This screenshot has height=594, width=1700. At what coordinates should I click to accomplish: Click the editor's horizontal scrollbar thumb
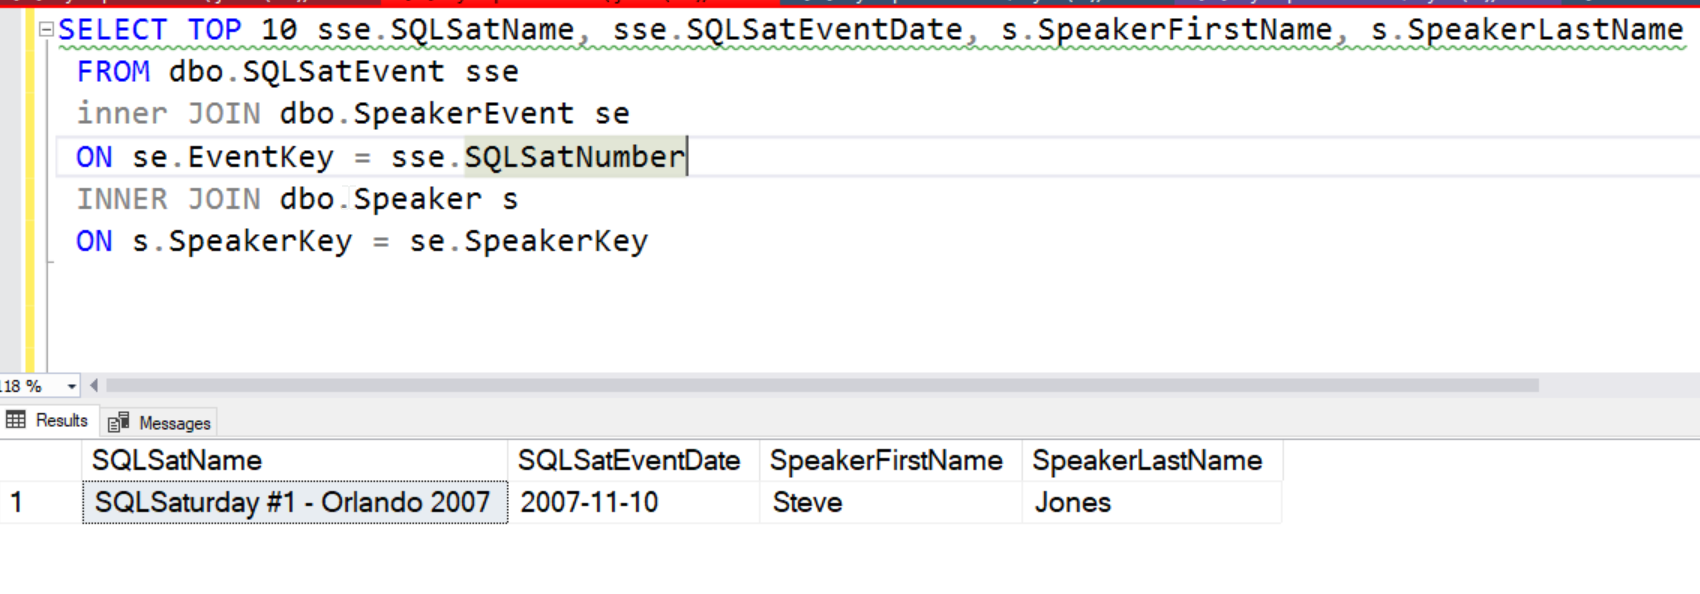pyautogui.click(x=820, y=385)
